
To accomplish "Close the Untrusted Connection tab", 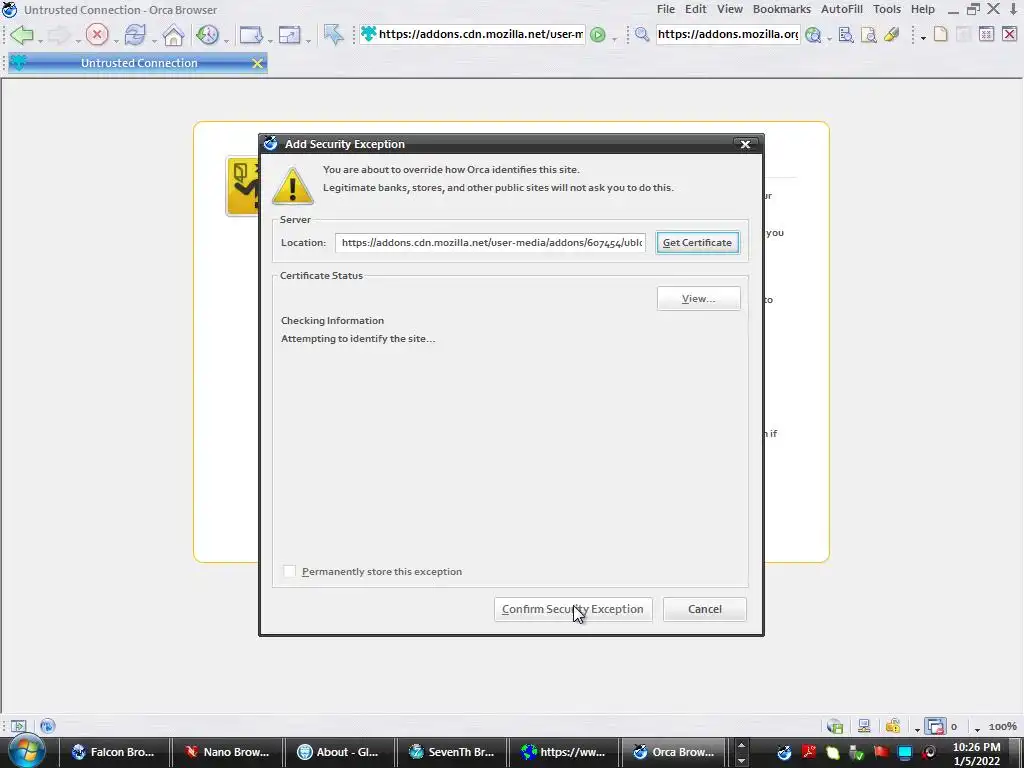I will [x=257, y=63].
